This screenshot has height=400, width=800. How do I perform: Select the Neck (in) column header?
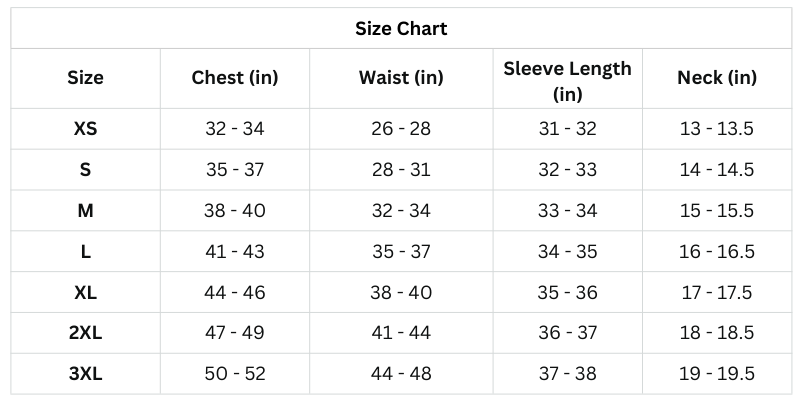click(716, 77)
